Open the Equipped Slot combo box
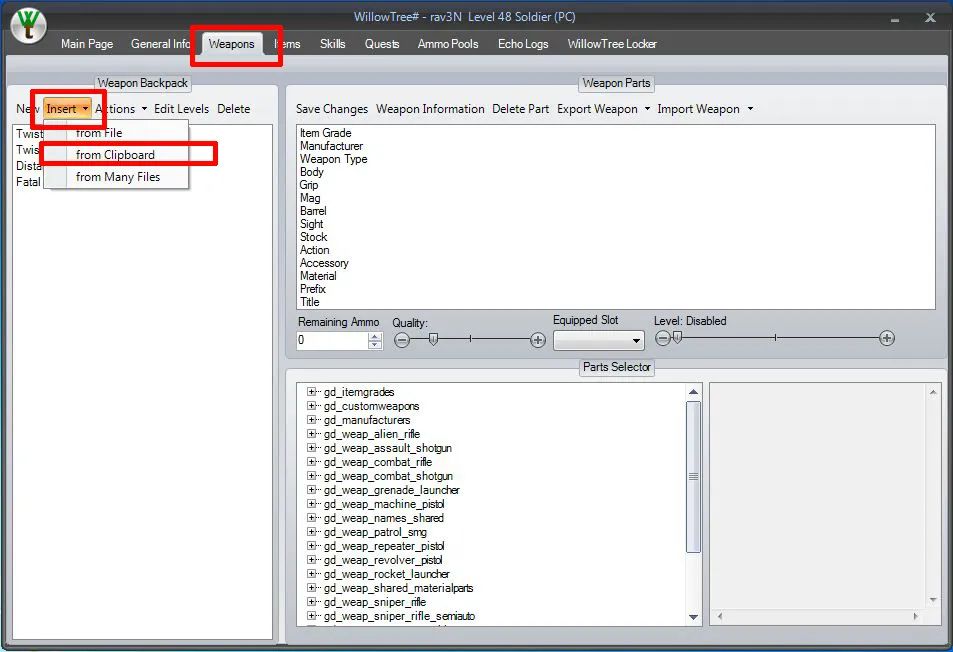The width and height of the screenshot is (953, 652). coord(598,341)
